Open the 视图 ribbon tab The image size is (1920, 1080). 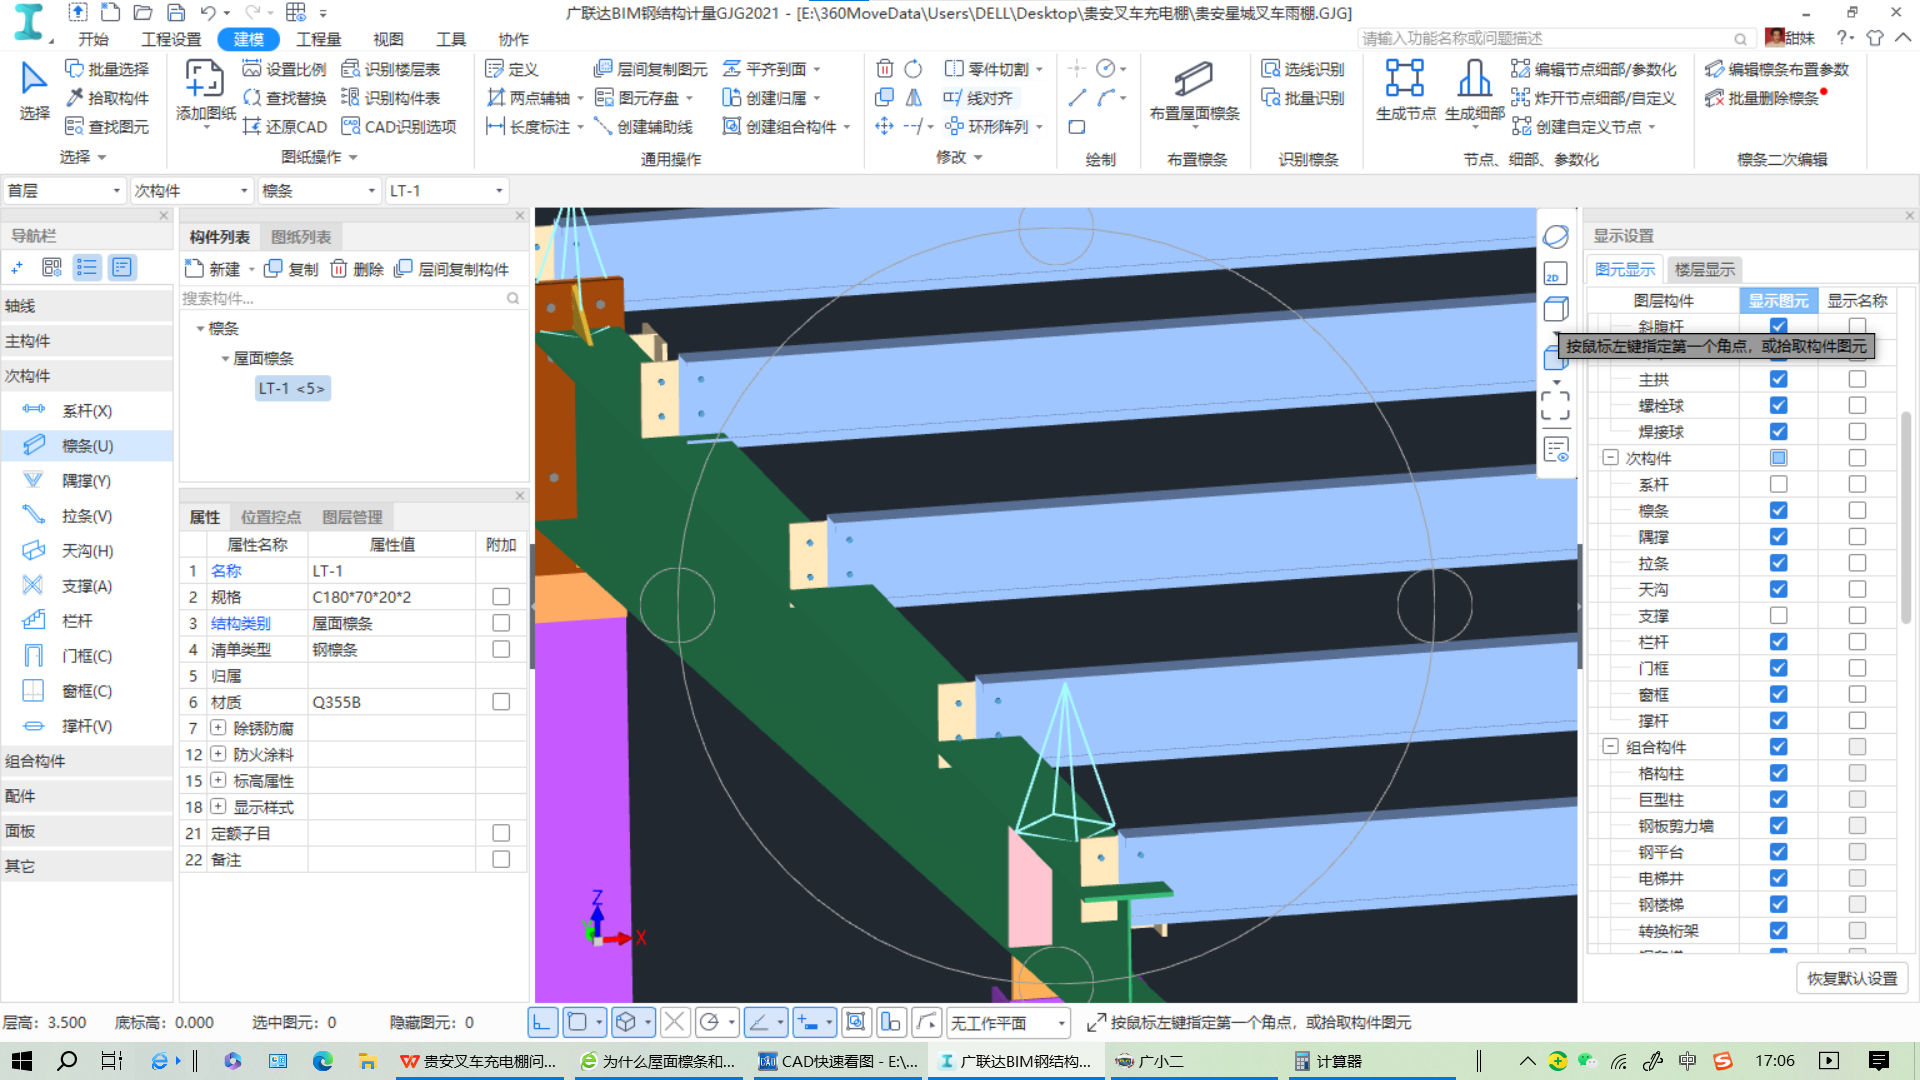(x=388, y=39)
